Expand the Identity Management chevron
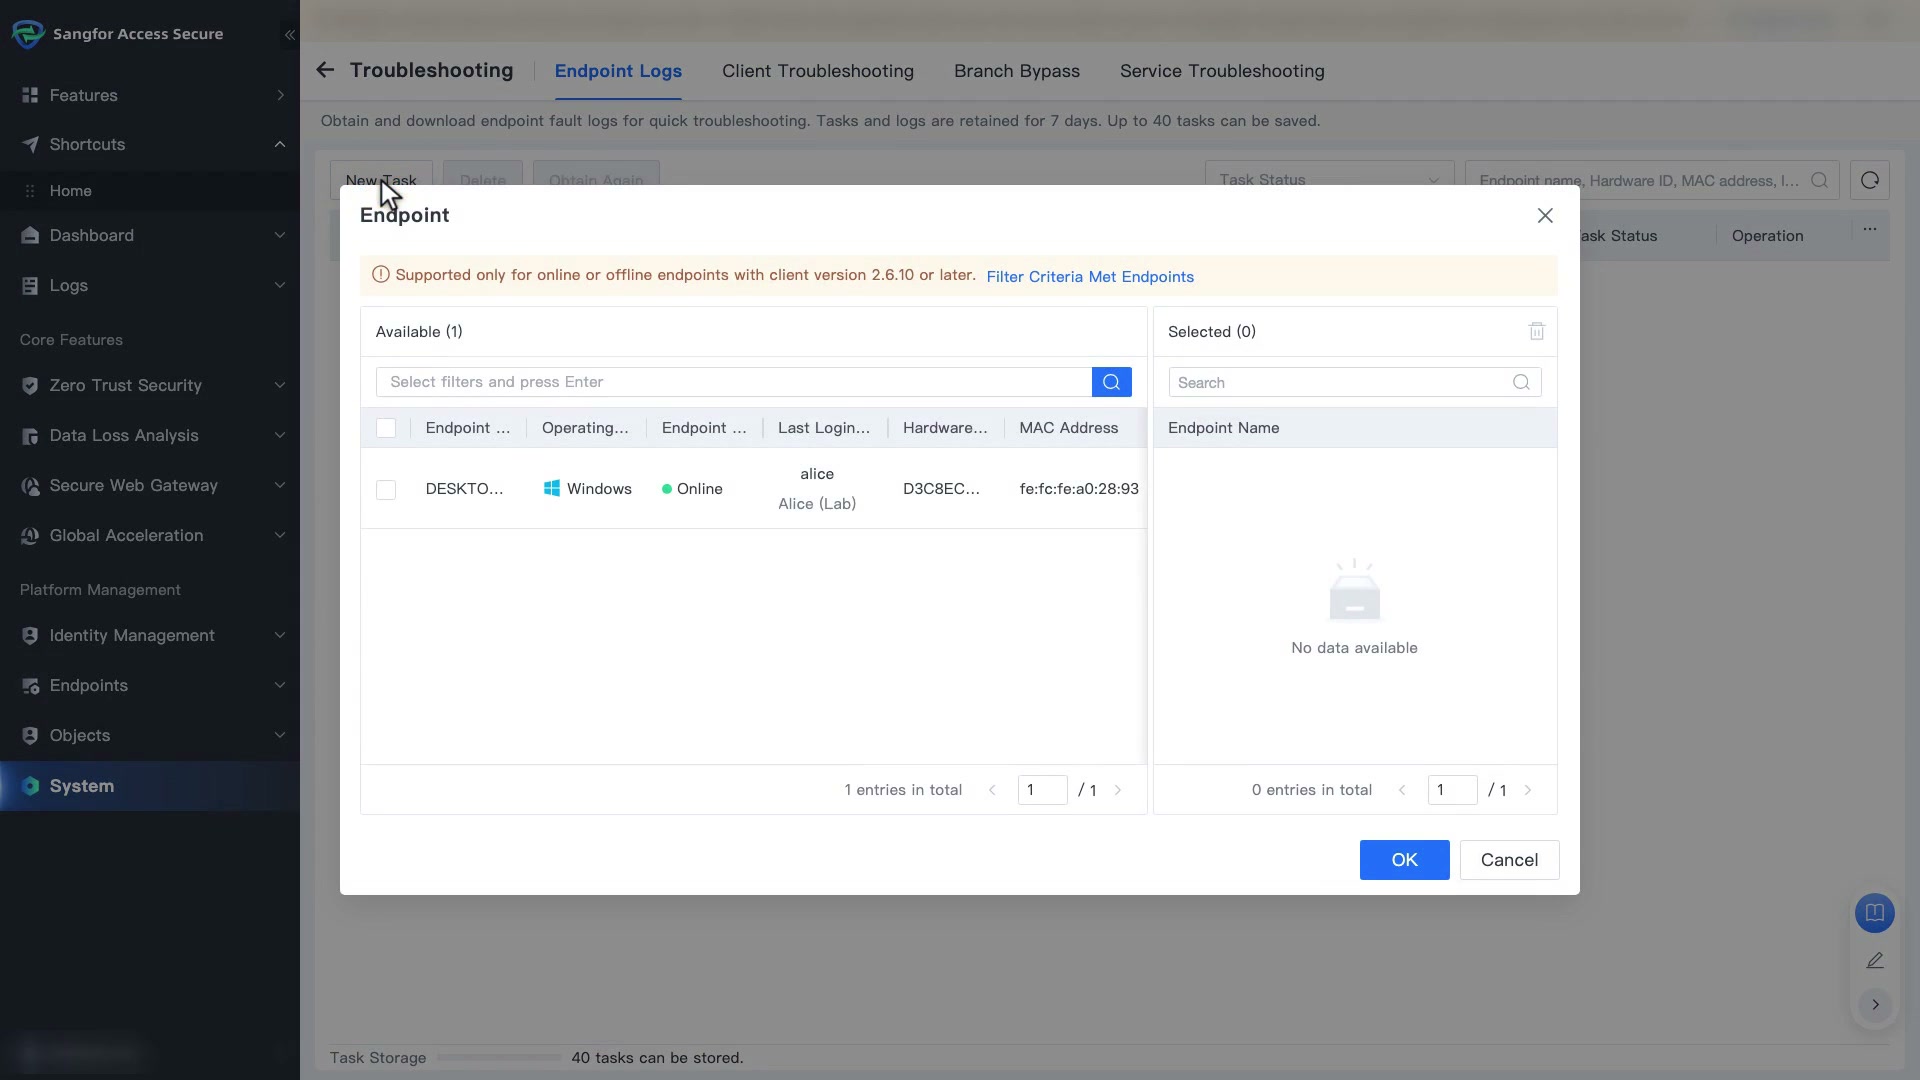Screen dimensions: 1920x1080 point(280,635)
